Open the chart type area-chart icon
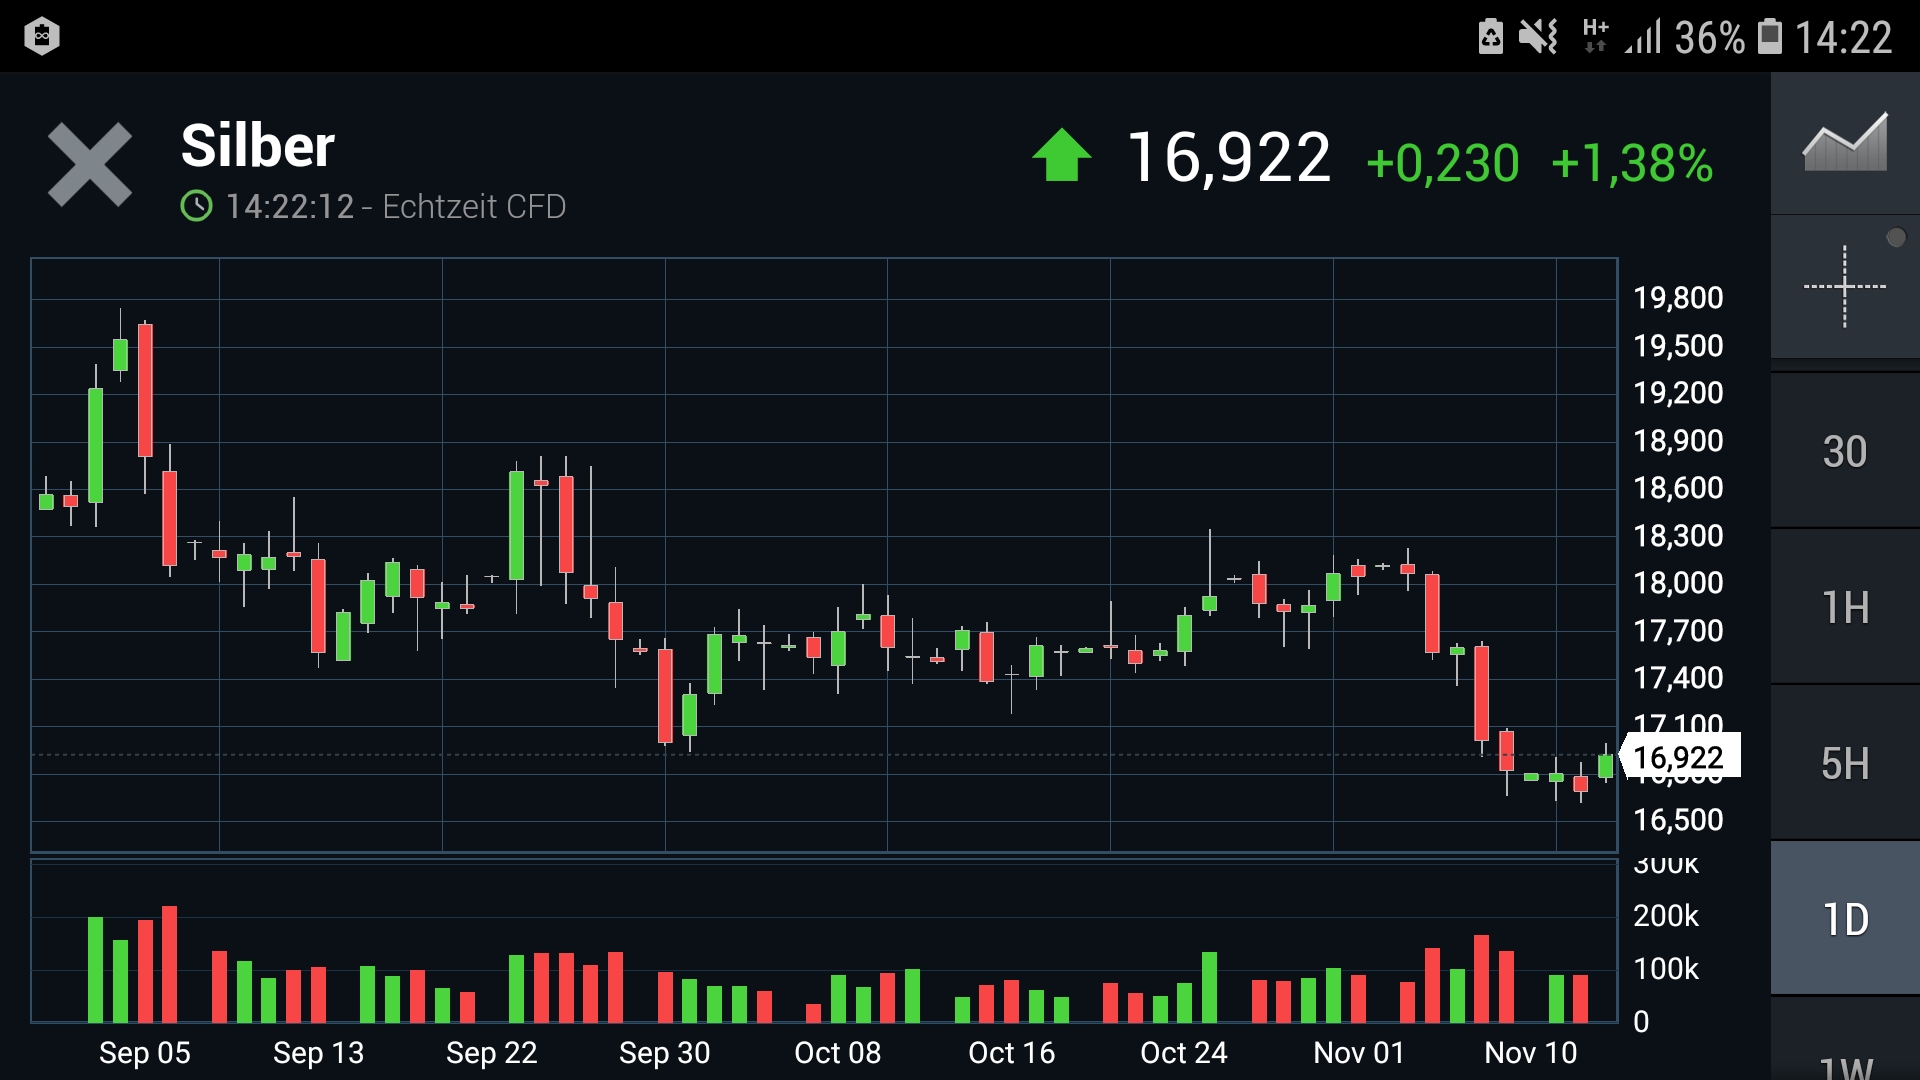Screen dimensions: 1920x1080 click(1844, 143)
